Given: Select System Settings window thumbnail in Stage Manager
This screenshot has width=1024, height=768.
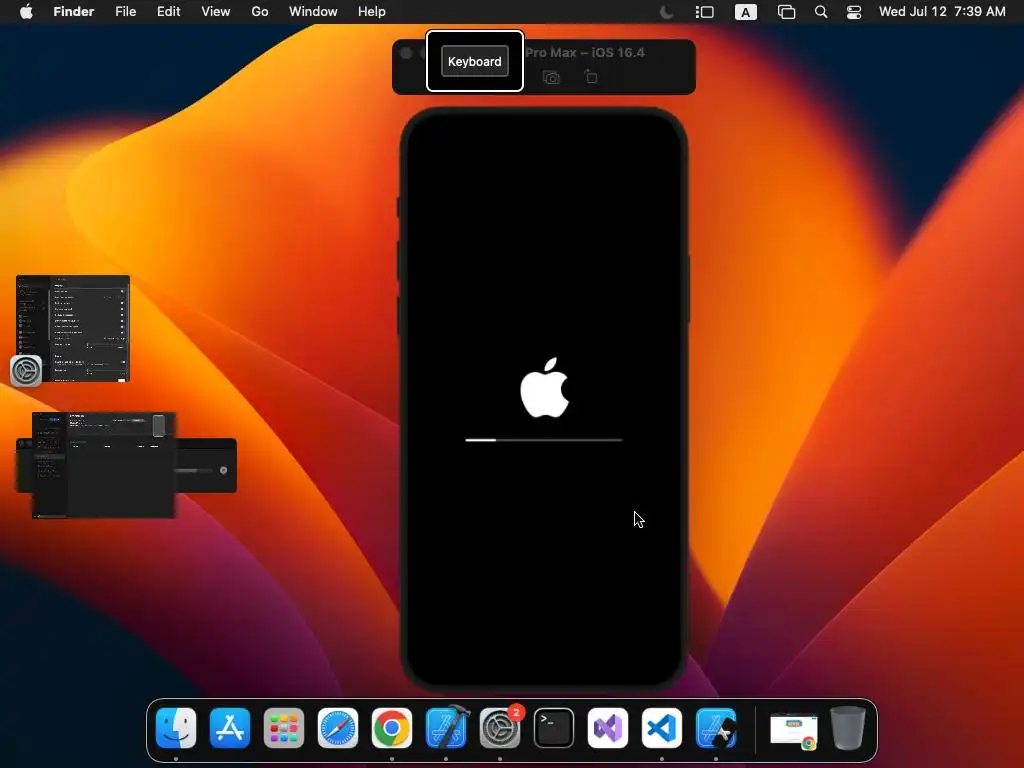Looking at the screenshot, I should click(73, 328).
